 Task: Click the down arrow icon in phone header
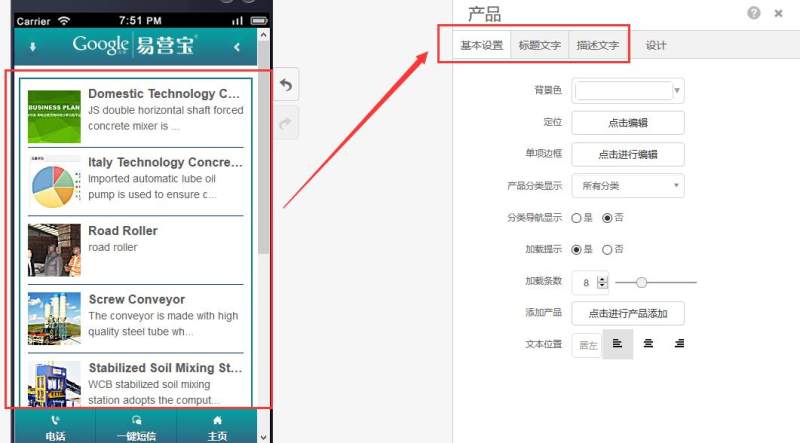pos(33,47)
